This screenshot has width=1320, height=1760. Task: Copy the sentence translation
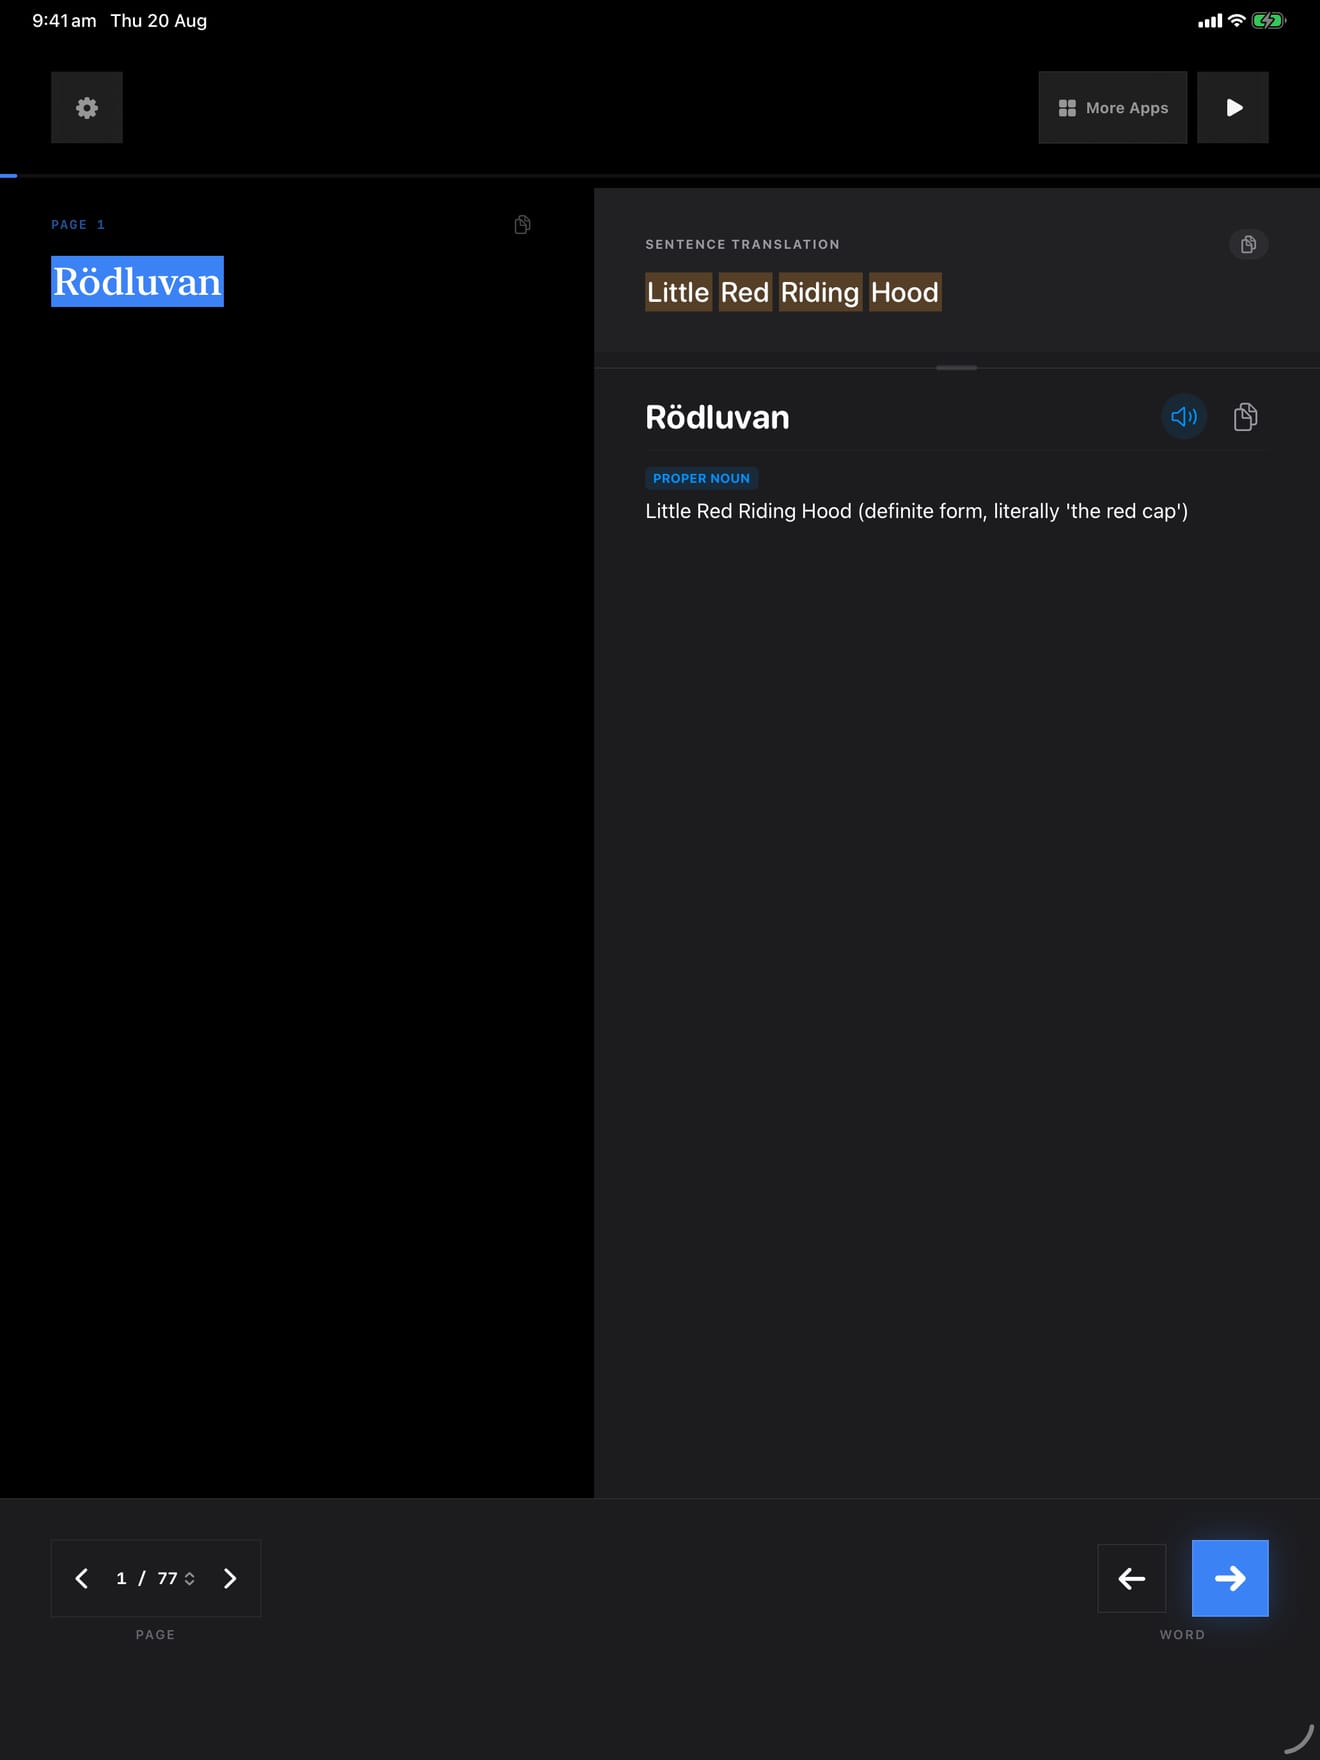tap(1248, 244)
